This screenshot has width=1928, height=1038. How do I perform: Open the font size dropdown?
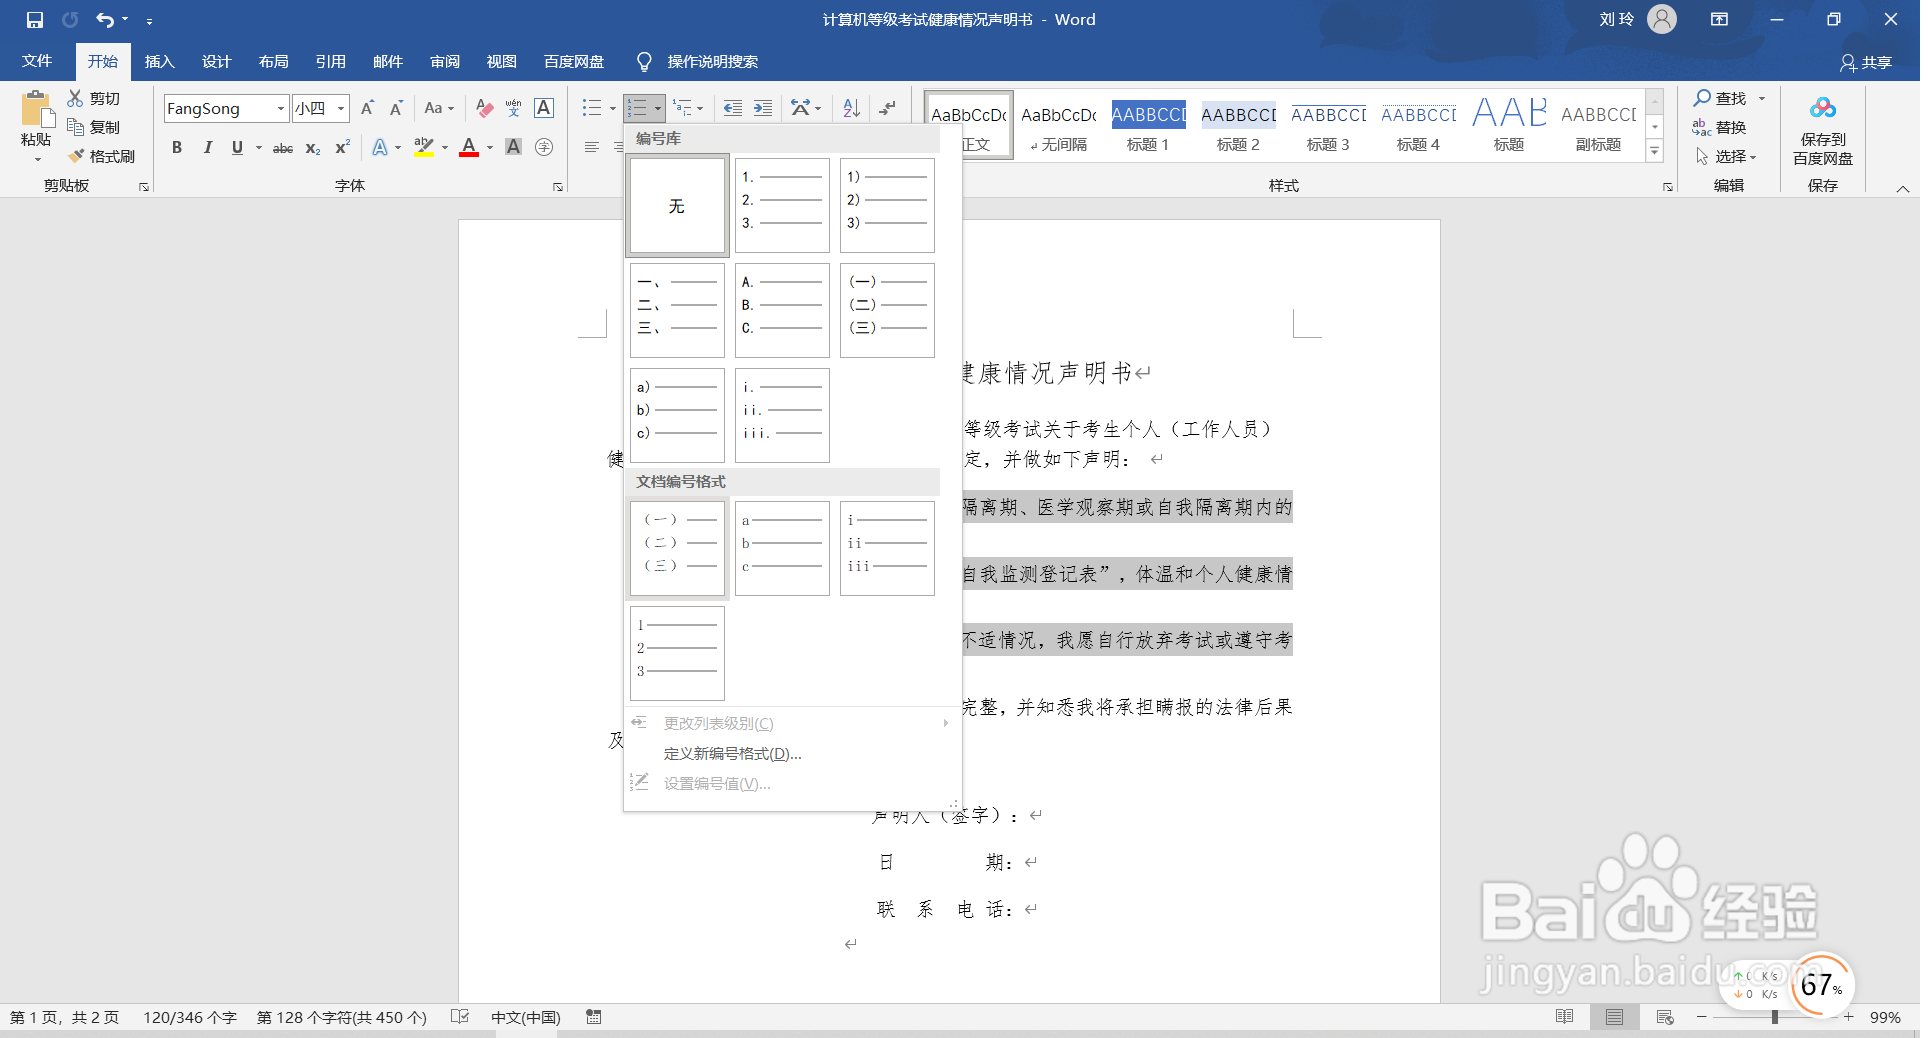point(341,108)
